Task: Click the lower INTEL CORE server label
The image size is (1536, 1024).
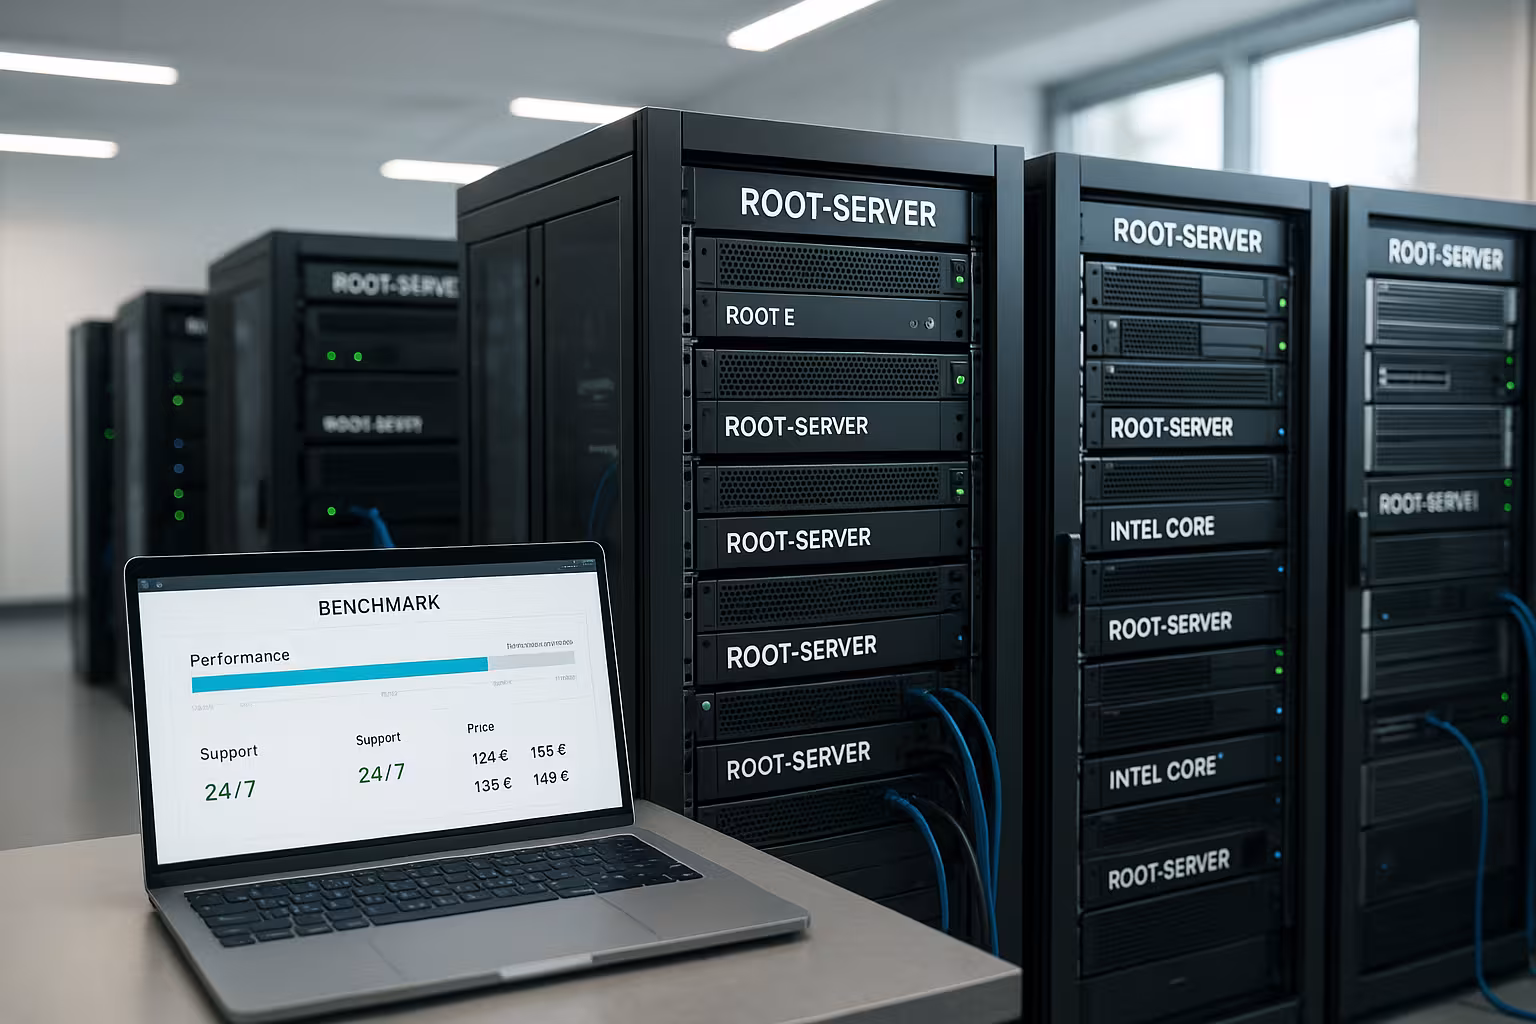Action: pyautogui.click(x=1162, y=772)
